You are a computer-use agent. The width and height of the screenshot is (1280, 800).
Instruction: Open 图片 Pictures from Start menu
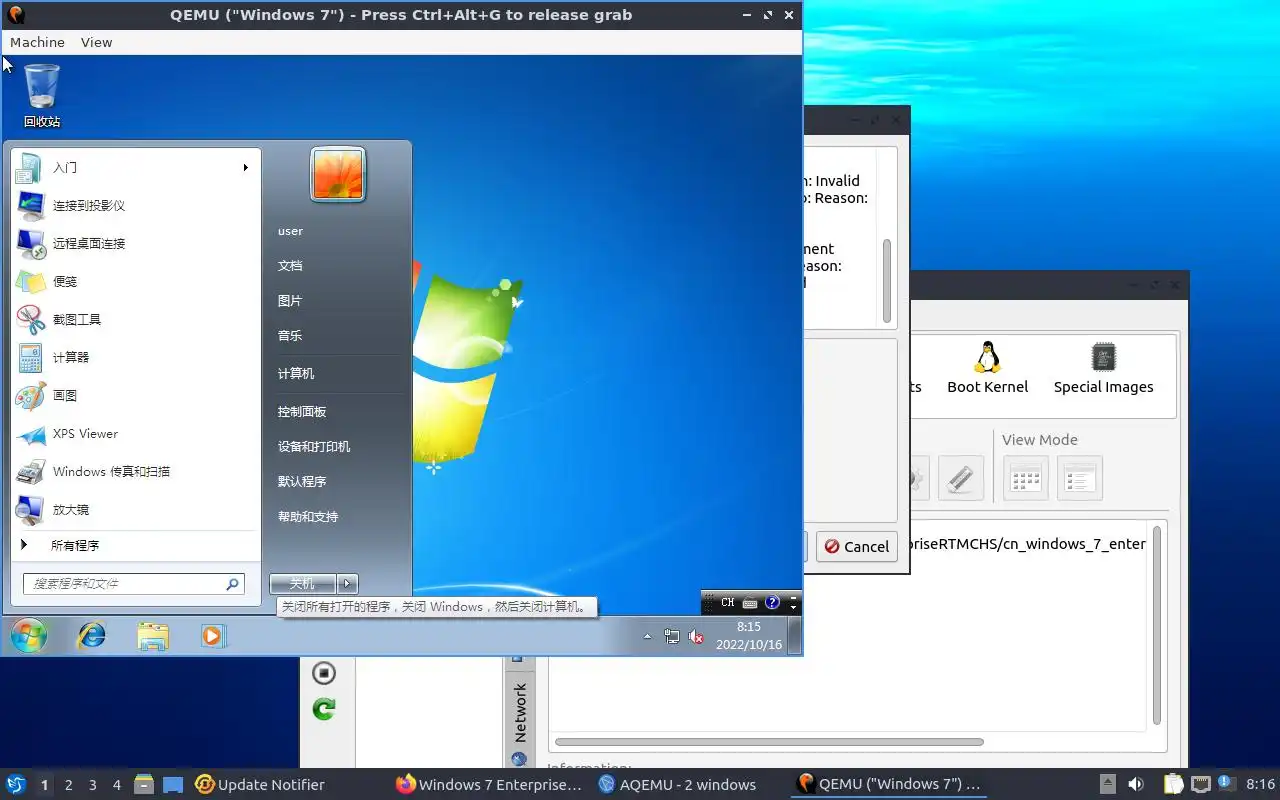[x=290, y=300]
